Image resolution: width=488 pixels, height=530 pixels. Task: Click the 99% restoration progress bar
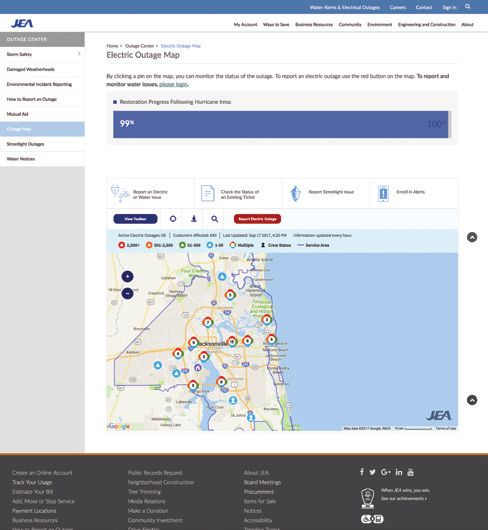pos(280,124)
